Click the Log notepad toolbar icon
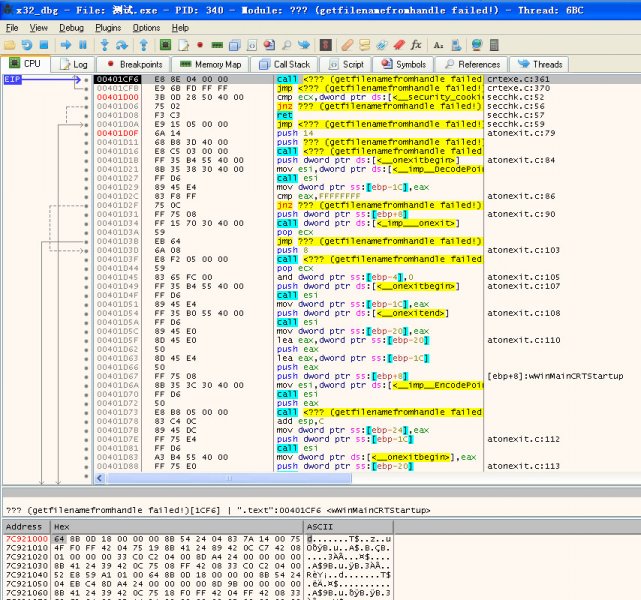This screenshot has width=641, height=600. point(183,45)
